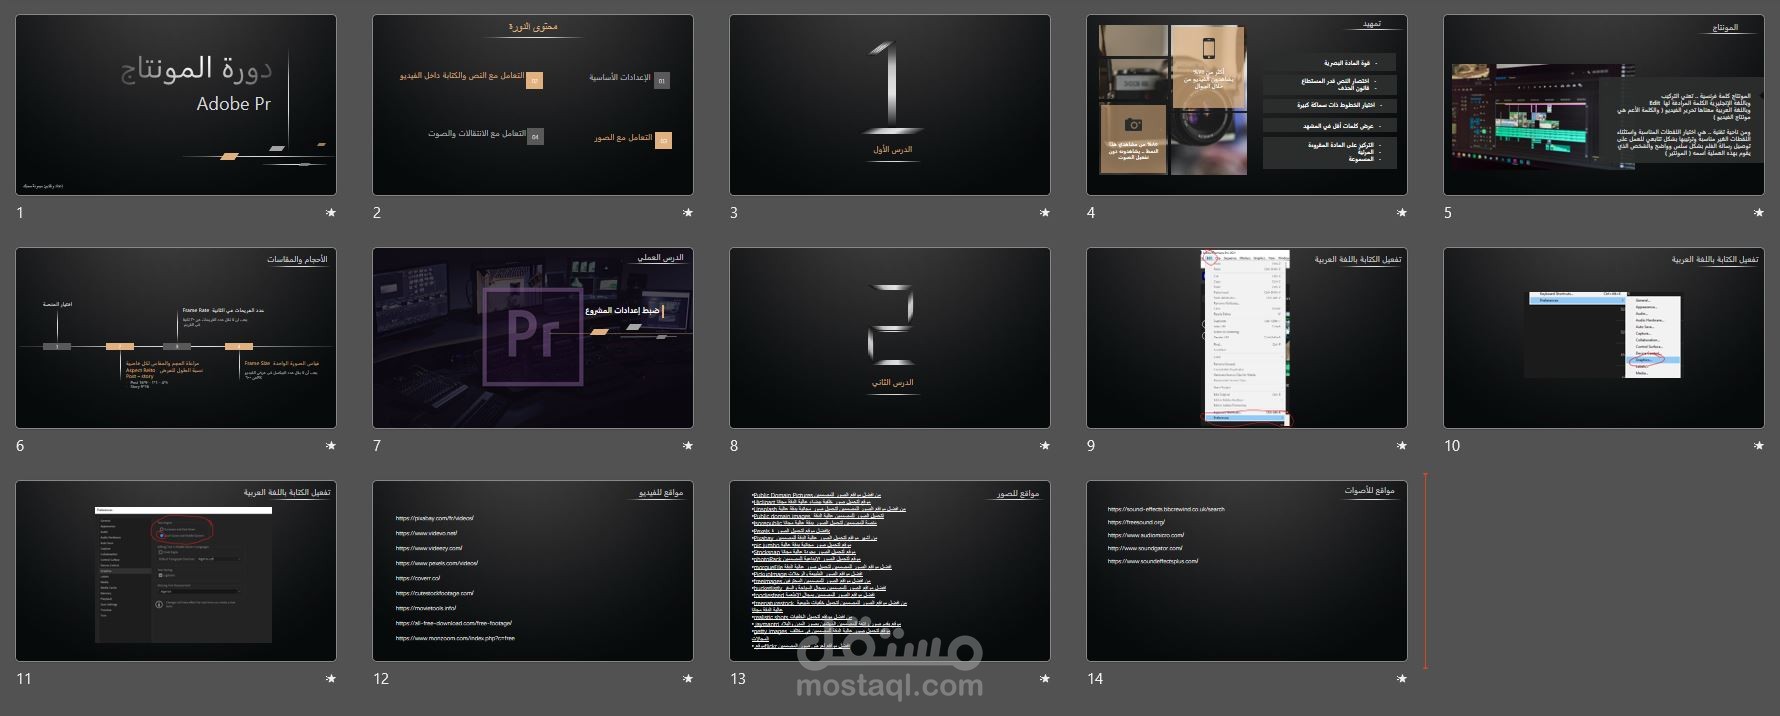Click the animation star under slide 9
The width and height of the screenshot is (1780, 716).
tap(1402, 446)
